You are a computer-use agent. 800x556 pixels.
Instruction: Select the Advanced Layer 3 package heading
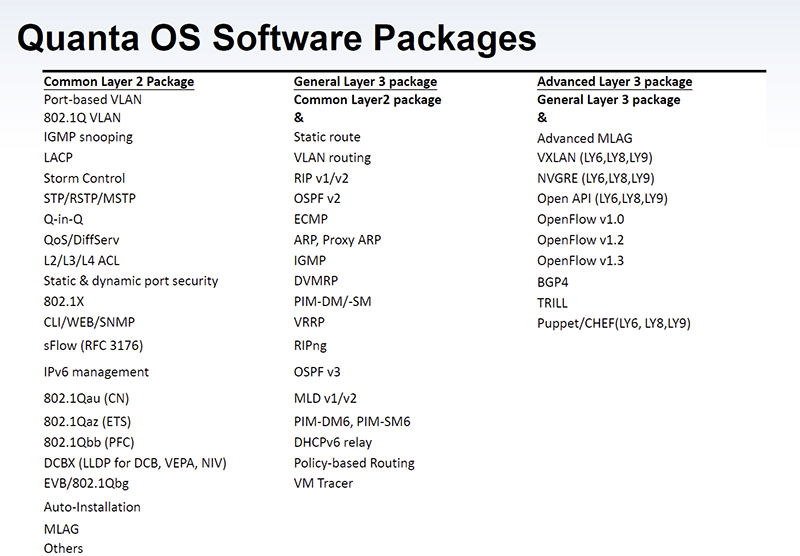(614, 82)
